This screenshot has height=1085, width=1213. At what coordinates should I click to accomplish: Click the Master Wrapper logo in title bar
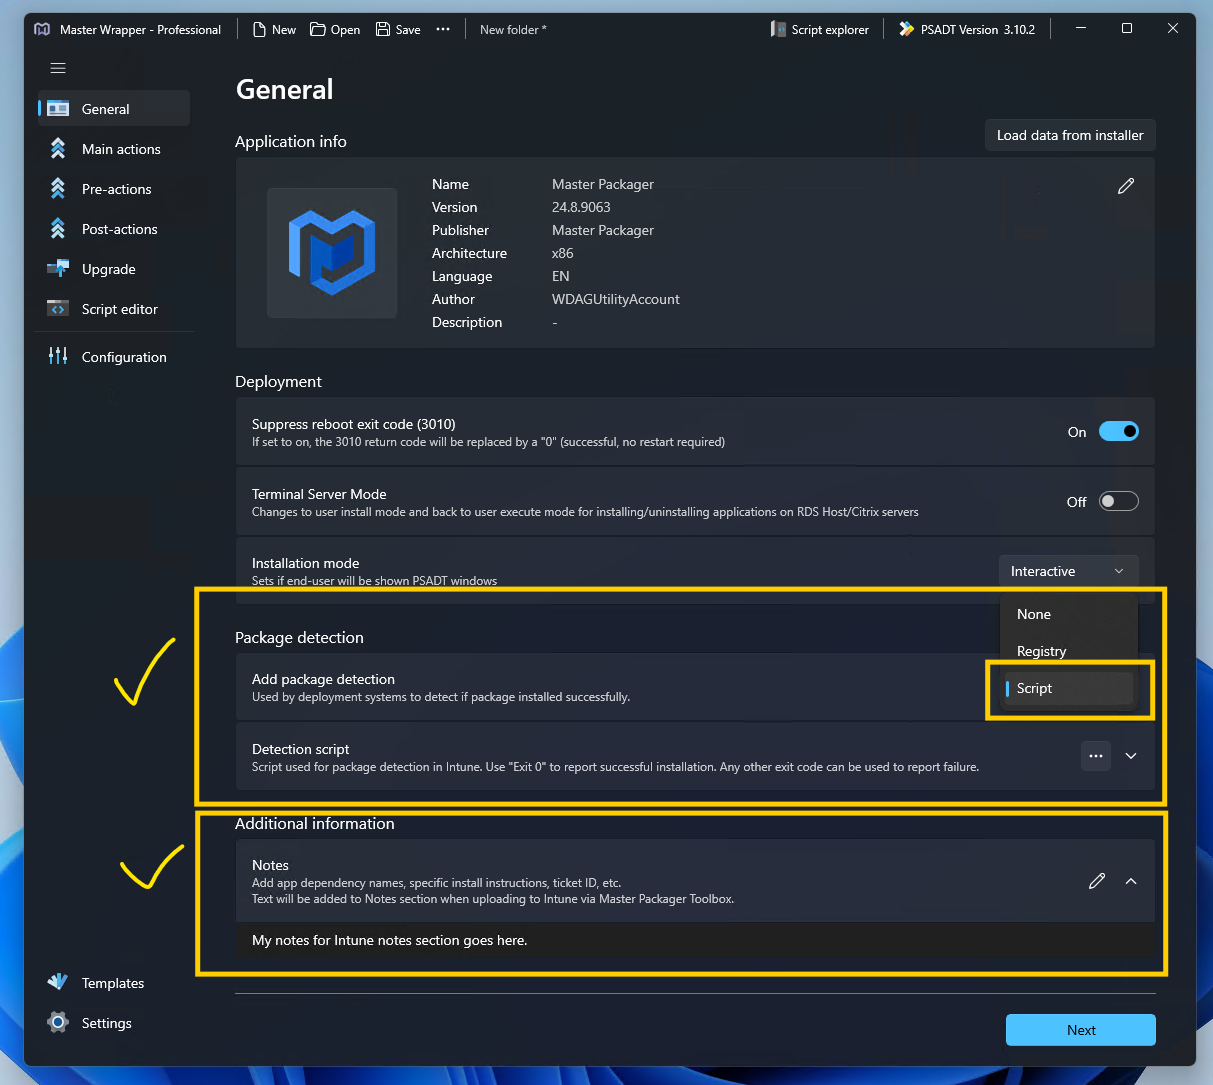pos(42,29)
